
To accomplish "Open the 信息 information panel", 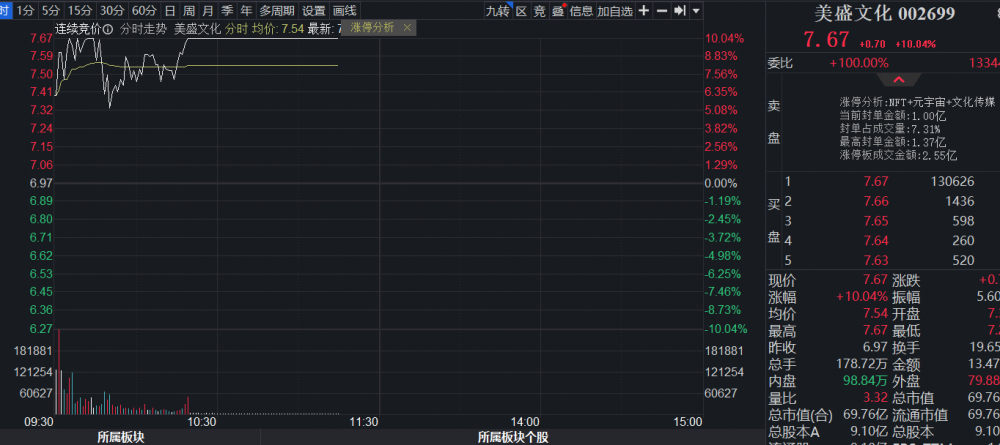I will [x=581, y=11].
